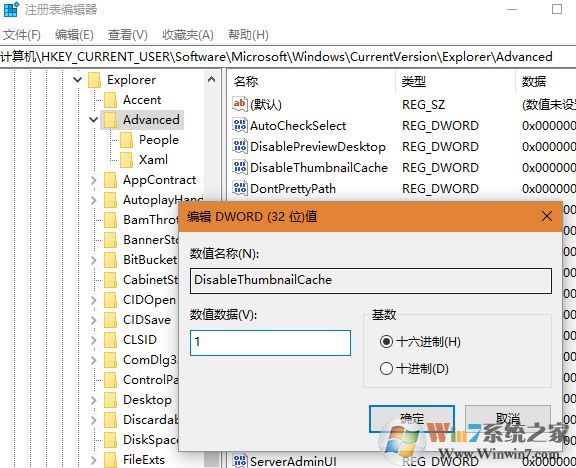Open the 查看(V) menu
The image size is (576, 468).
click(x=127, y=35)
